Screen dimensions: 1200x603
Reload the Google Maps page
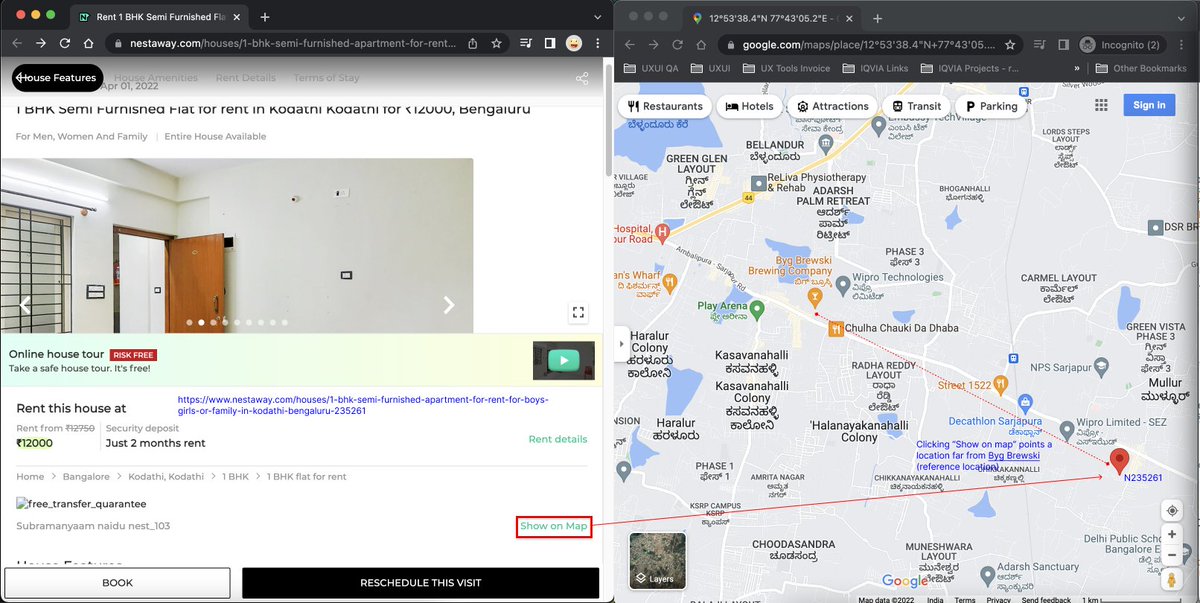coord(677,45)
